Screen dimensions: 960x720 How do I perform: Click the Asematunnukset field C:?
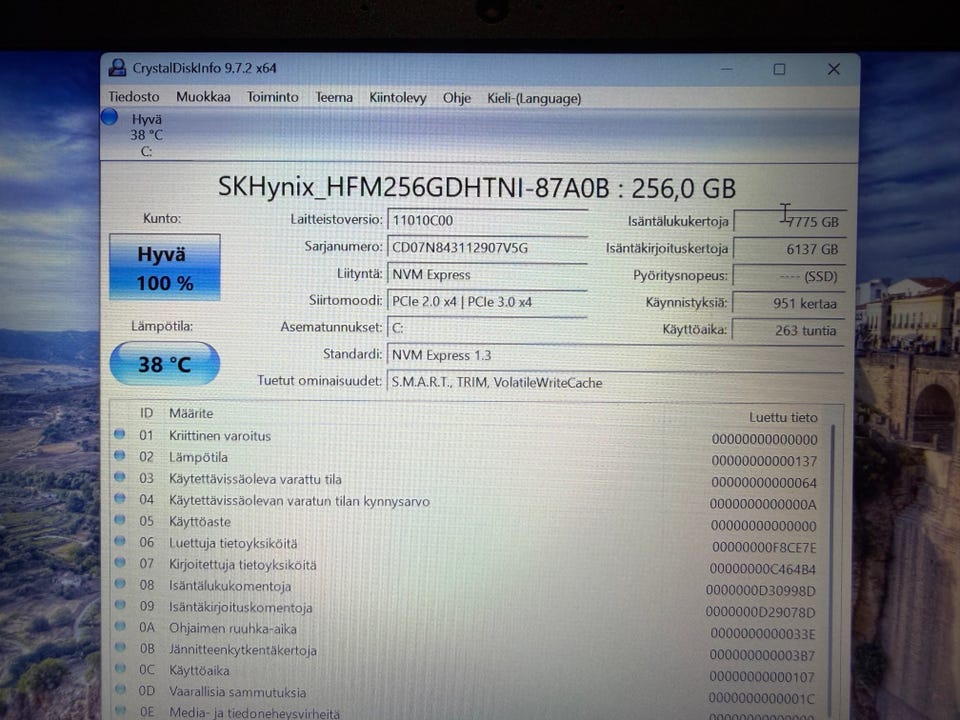487,328
